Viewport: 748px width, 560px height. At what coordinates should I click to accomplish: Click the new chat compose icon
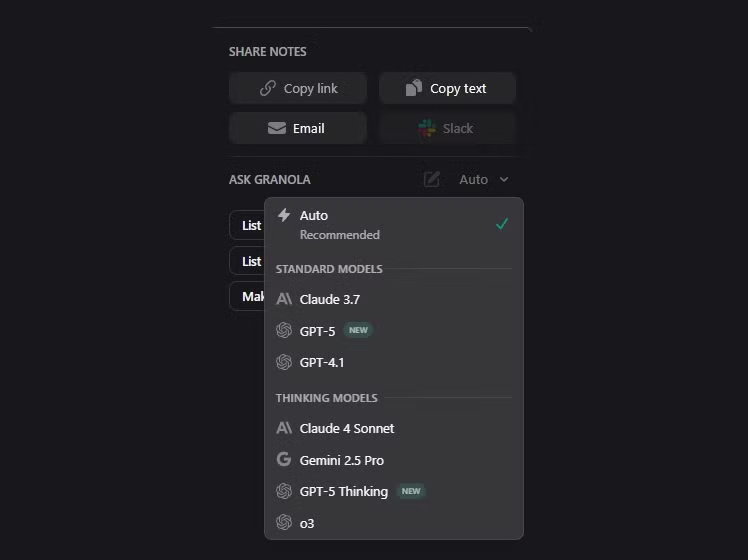point(432,179)
